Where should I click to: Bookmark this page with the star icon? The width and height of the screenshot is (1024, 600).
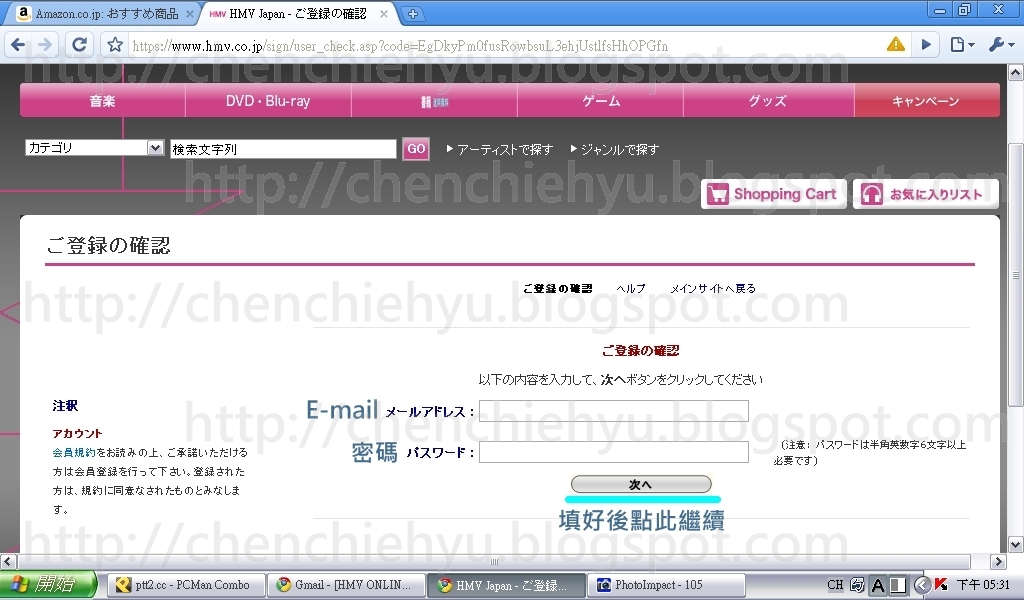point(115,44)
